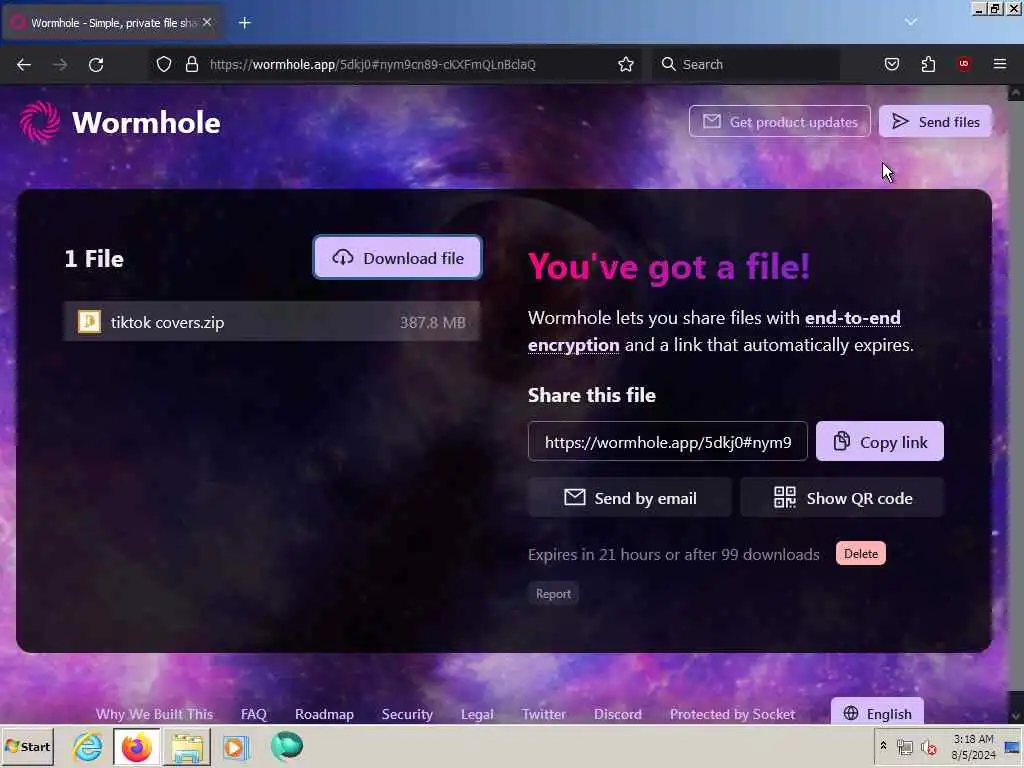This screenshot has width=1024, height=768.
Task: Click the Wormhole title text
Action: [x=146, y=122]
